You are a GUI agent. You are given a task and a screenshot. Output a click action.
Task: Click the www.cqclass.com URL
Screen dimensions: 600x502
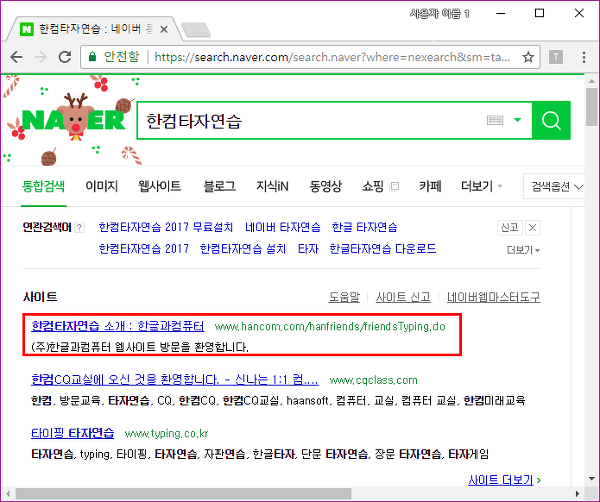click(x=373, y=380)
